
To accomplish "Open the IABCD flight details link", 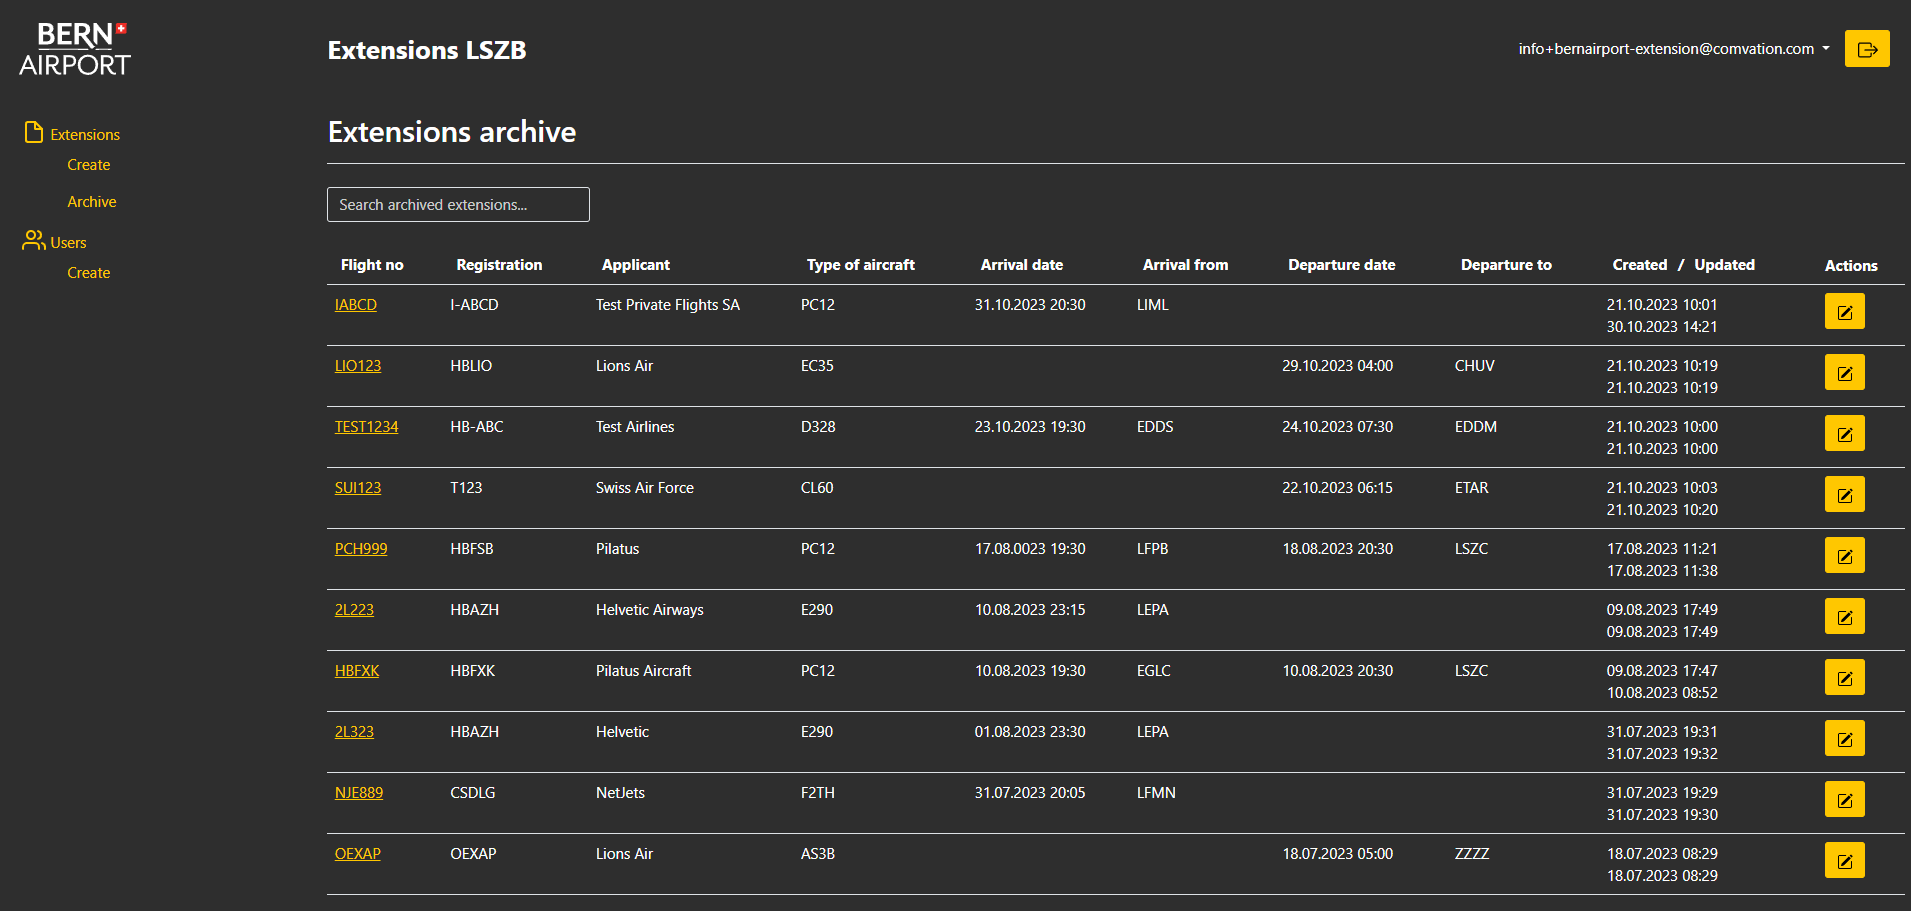I will pyautogui.click(x=355, y=304).
